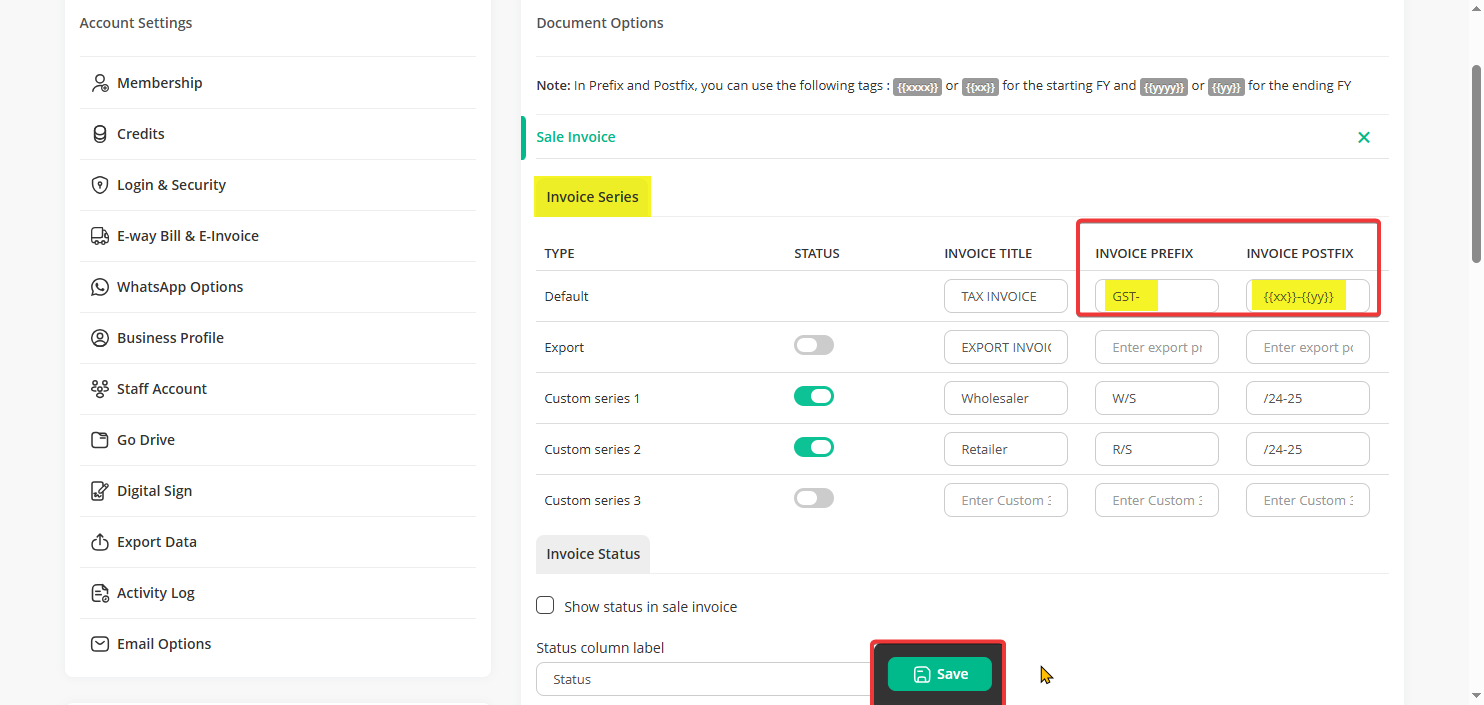Image resolution: width=1484 pixels, height=705 pixels.
Task: Click the Default invoice postfix field
Action: [1308, 296]
